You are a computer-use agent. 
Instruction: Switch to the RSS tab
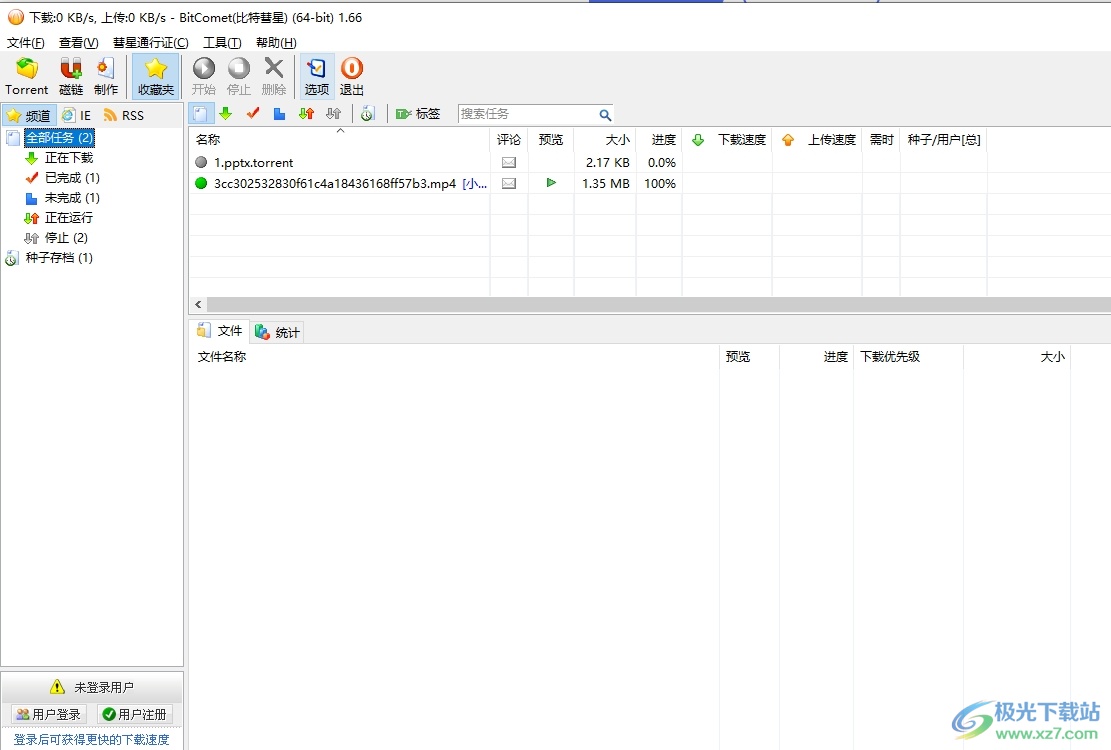click(124, 115)
